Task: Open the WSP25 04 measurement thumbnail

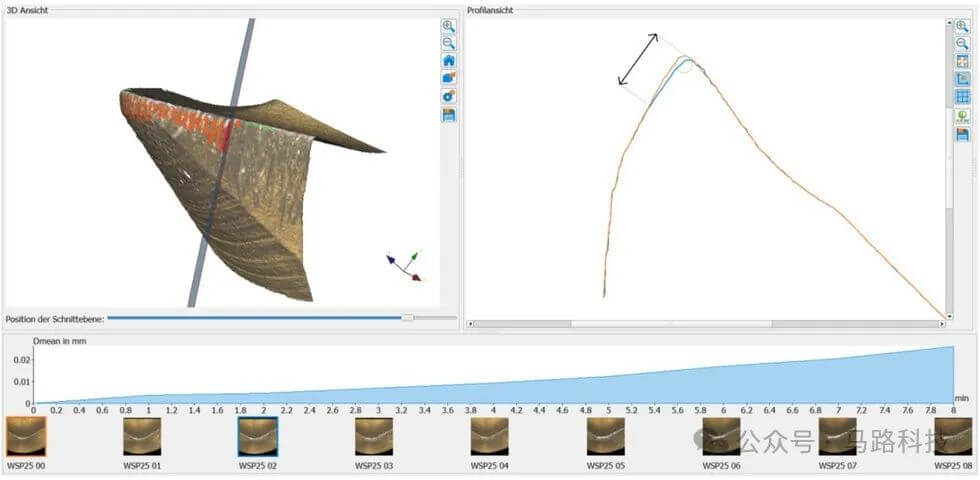Action: (490, 437)
